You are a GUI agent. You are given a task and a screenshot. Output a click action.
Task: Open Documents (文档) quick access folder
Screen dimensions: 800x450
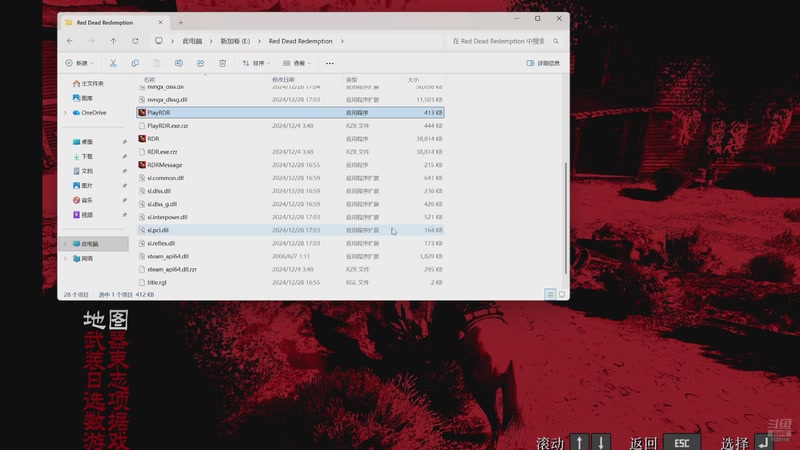coord(83,171)
